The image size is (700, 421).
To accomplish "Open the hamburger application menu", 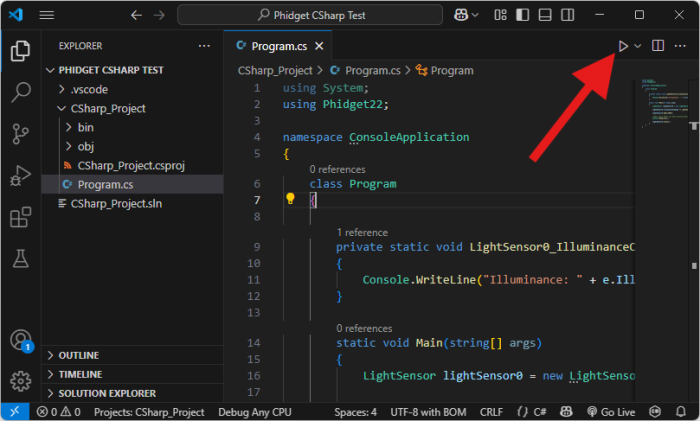I will click(47, 15).
